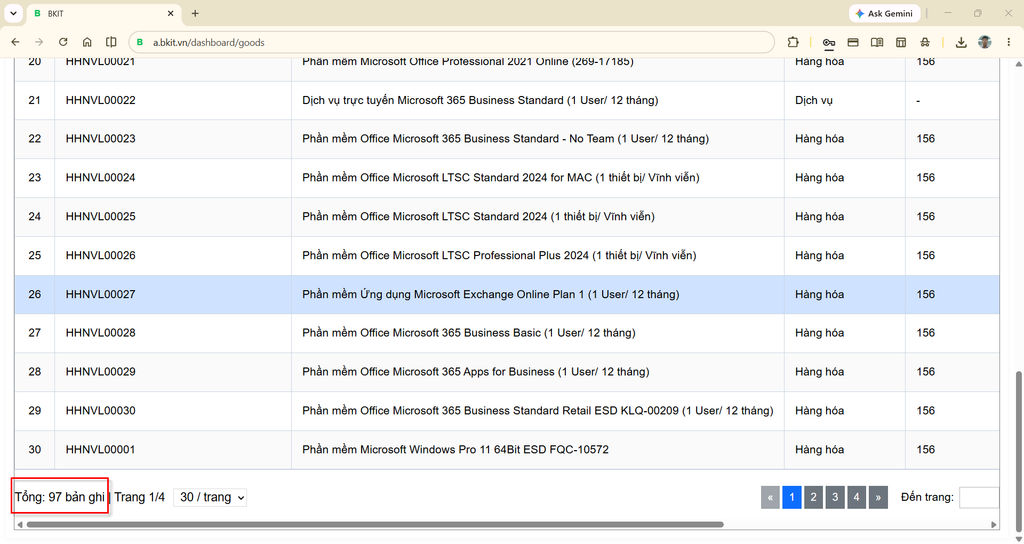1024x544 pixels.
Task: Open the payment methods card icon
Action: coord(853,42)
